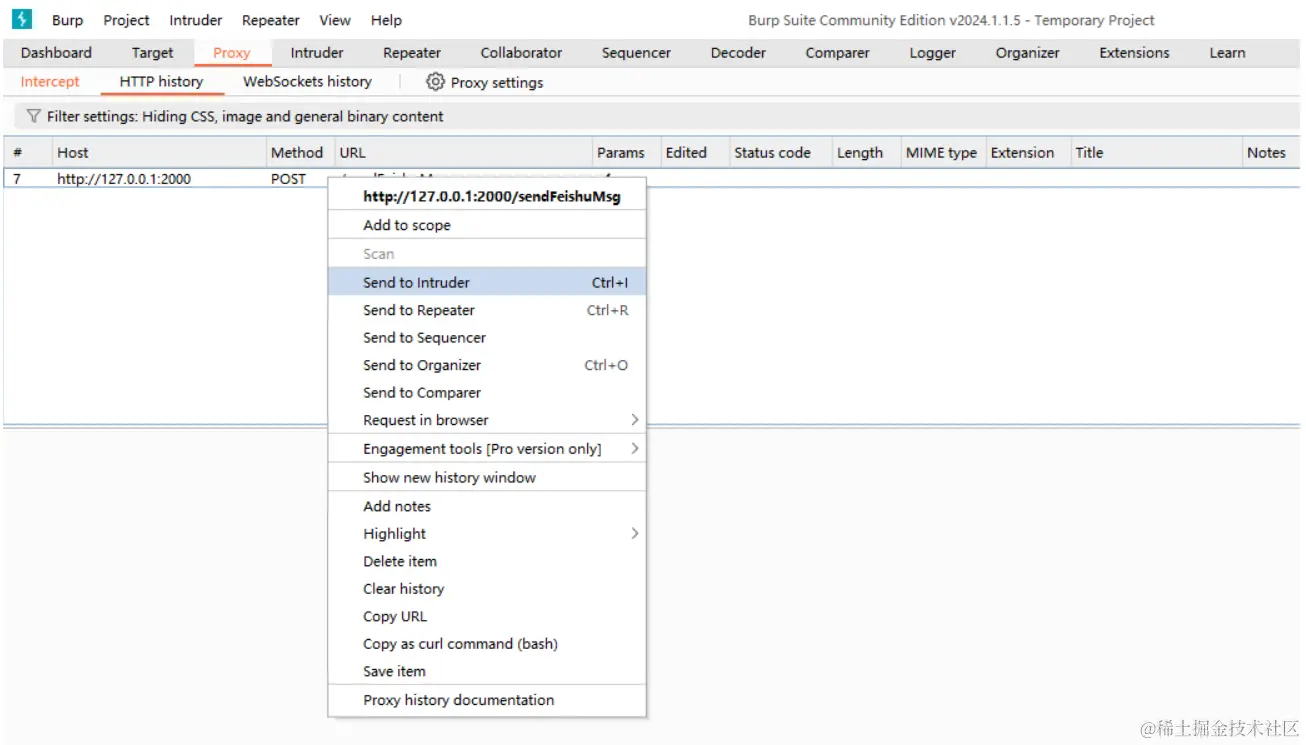Screen dimensions: 1306x745
Task: Choose Save item from the context menu
Action: tap(487, 671)
